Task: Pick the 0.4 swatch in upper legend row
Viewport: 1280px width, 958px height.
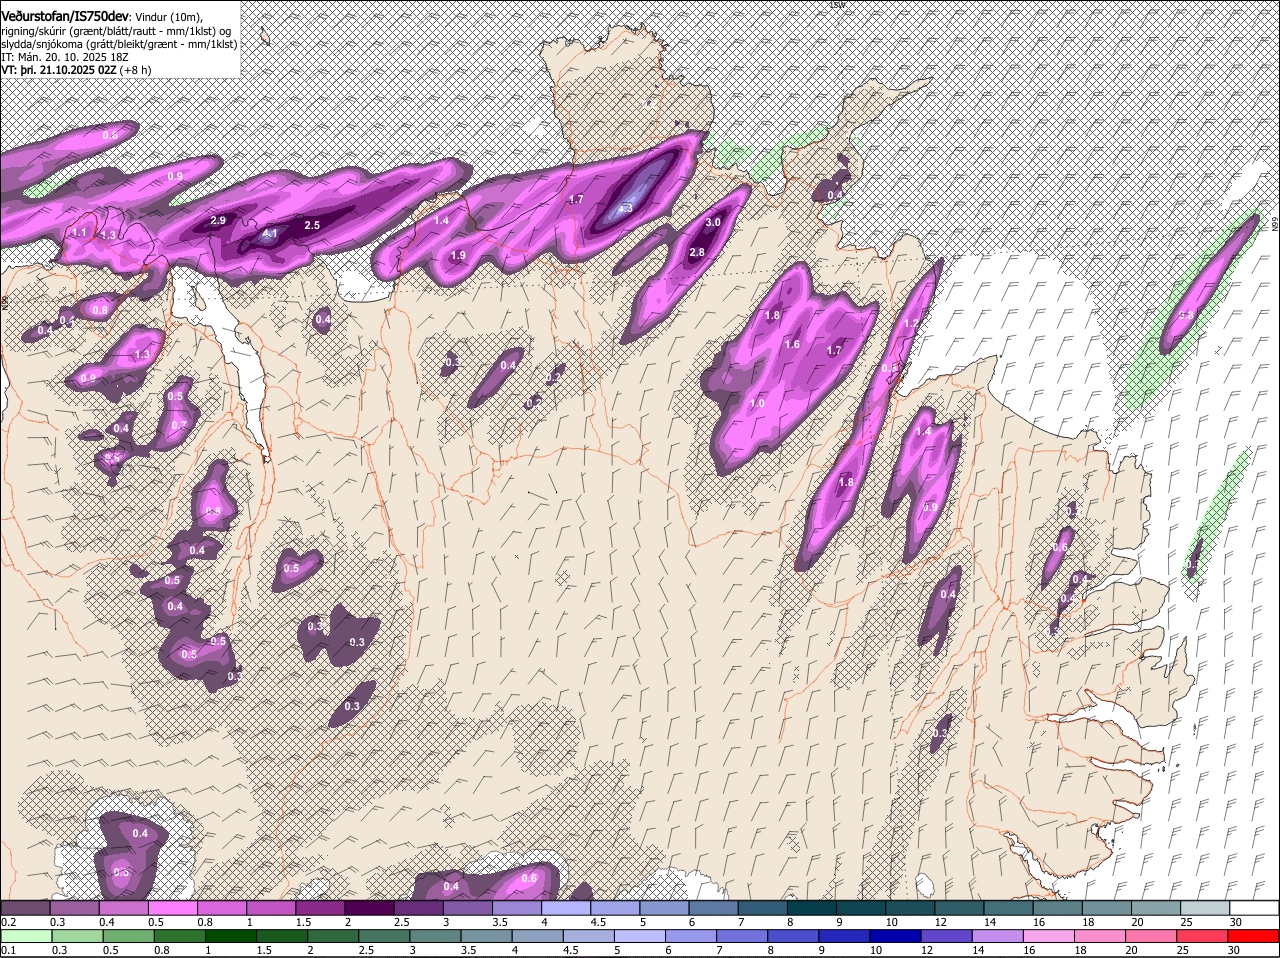Action: point(124,907)
